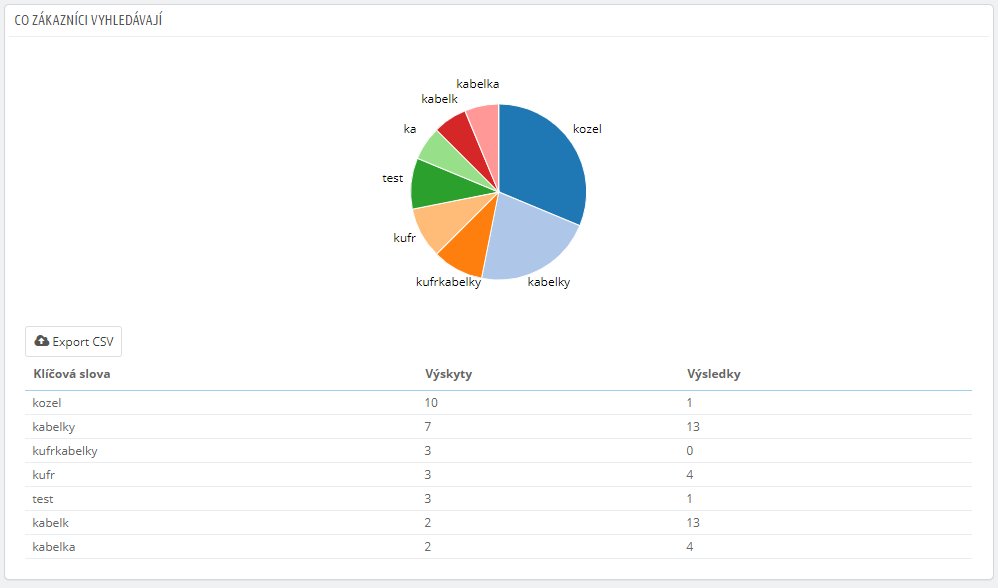Select the "kufr" keyword in the table

click(43, 475)
